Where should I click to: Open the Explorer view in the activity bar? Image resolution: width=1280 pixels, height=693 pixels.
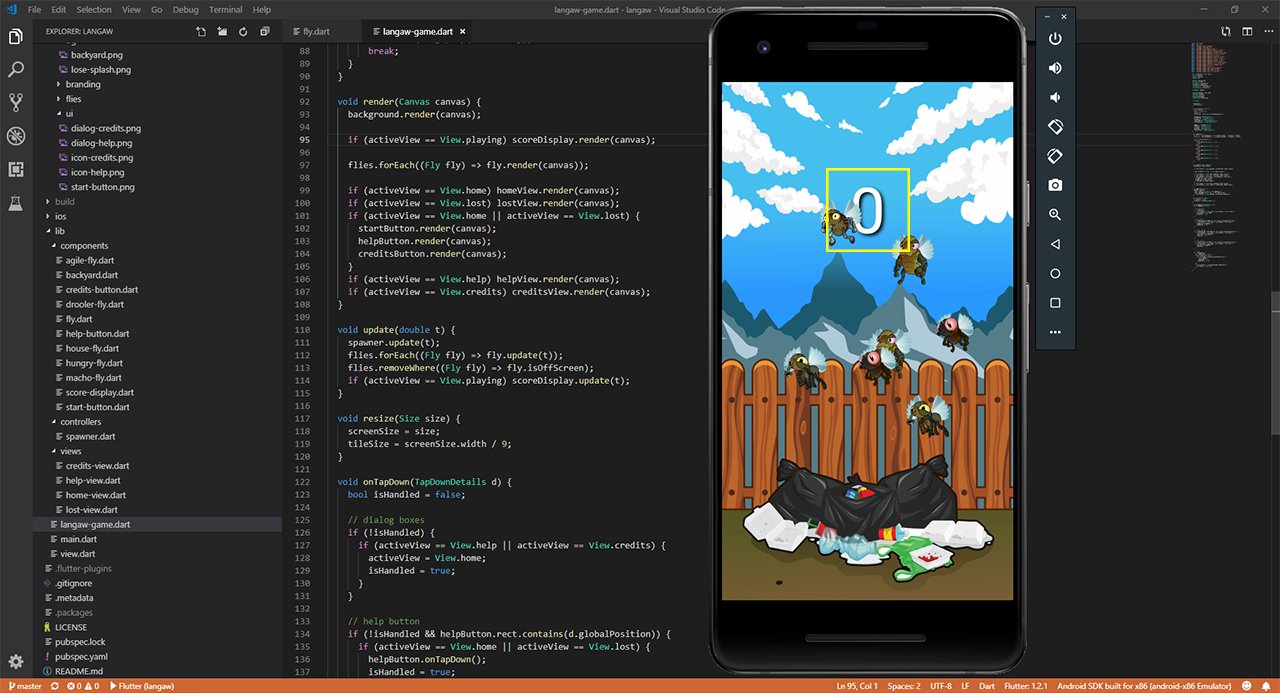[15, 37]
